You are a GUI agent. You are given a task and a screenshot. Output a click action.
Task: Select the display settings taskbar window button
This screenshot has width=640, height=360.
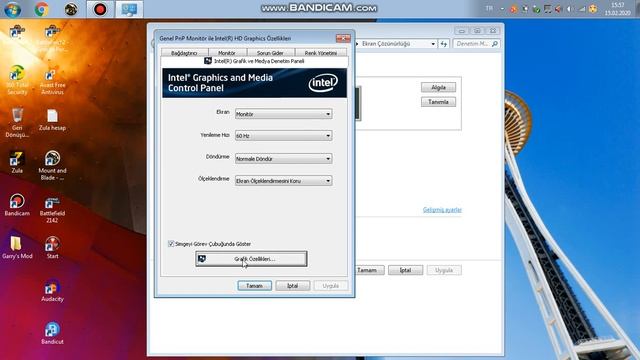click(x=129, y=9)
